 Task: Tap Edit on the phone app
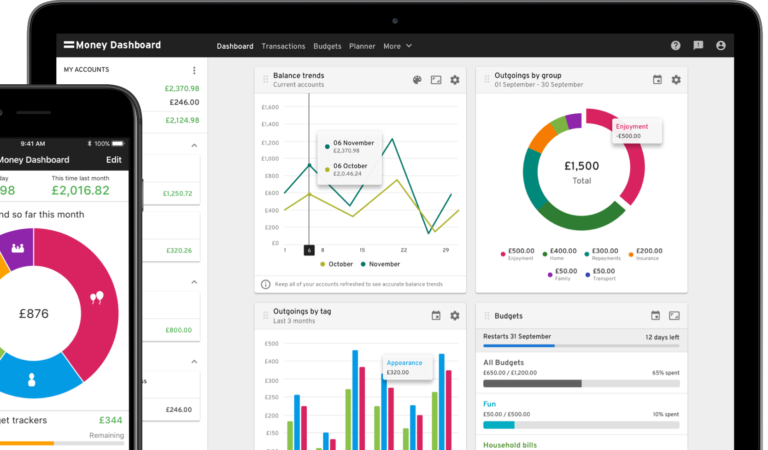(x=114, y=160)
